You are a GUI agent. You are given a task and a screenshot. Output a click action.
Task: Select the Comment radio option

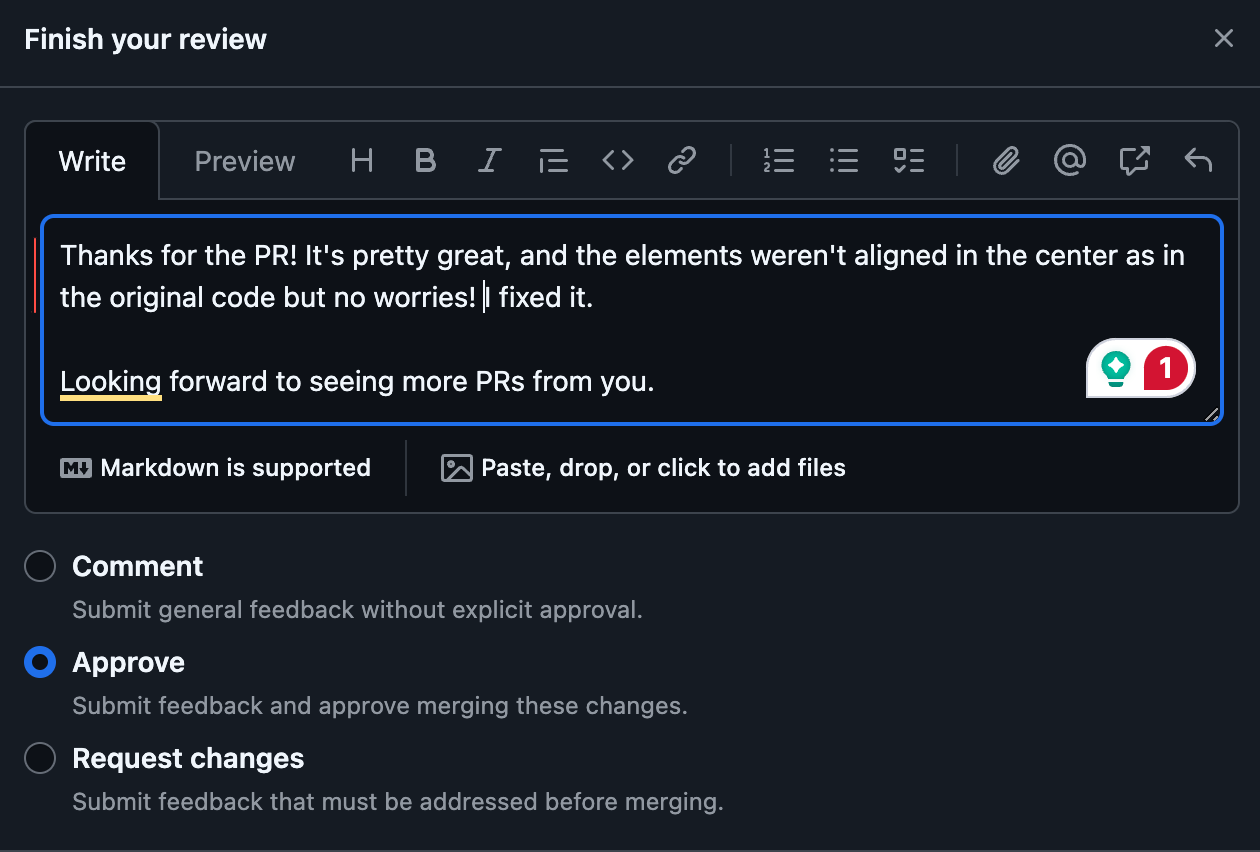pos(40,566)
